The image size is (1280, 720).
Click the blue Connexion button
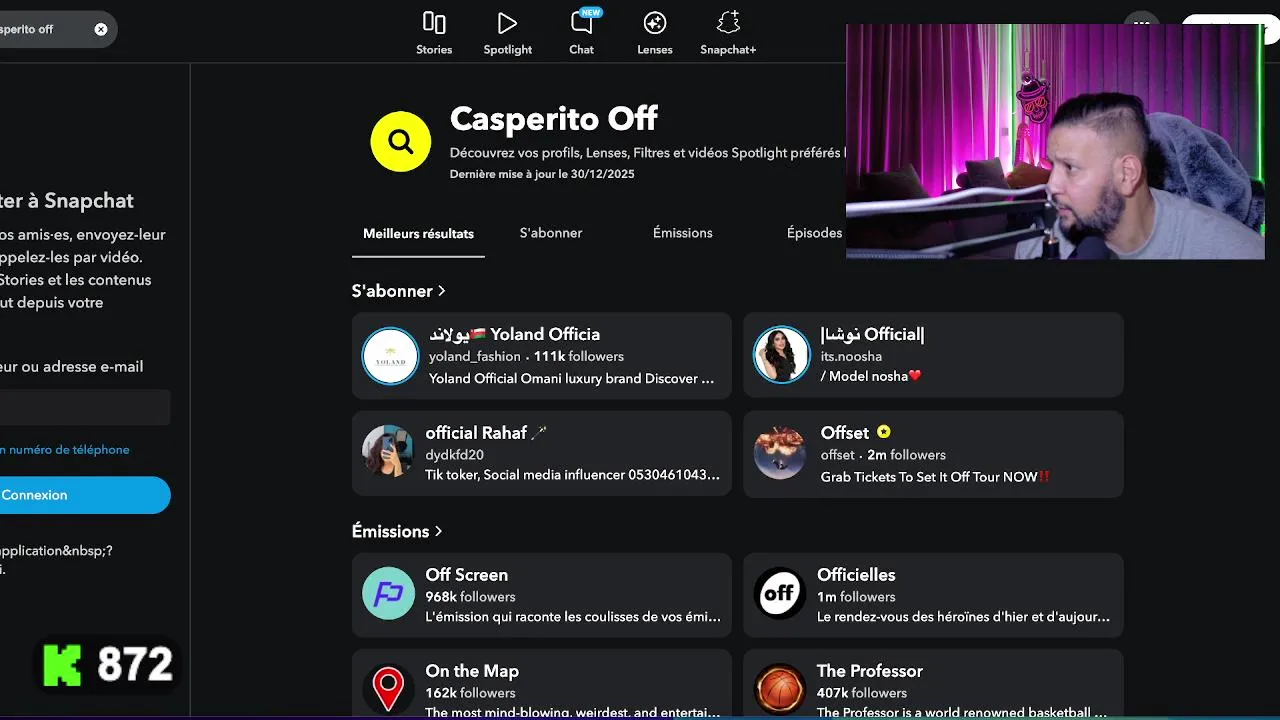85,495
